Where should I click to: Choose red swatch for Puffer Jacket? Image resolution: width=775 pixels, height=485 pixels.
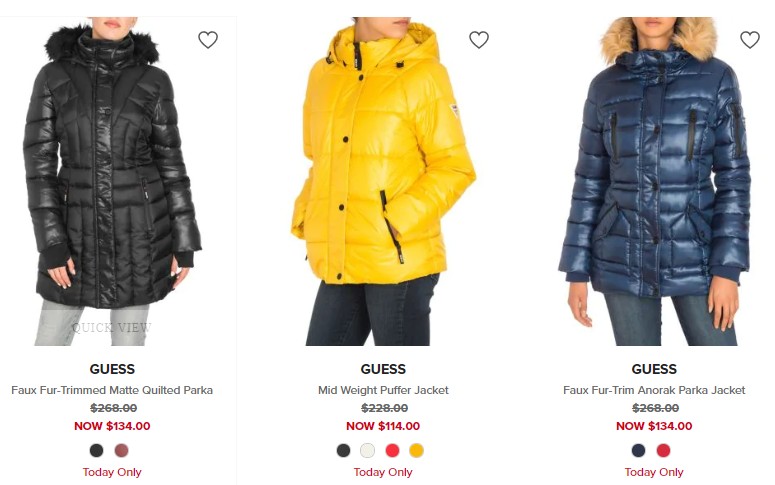(x=392, y=450)
